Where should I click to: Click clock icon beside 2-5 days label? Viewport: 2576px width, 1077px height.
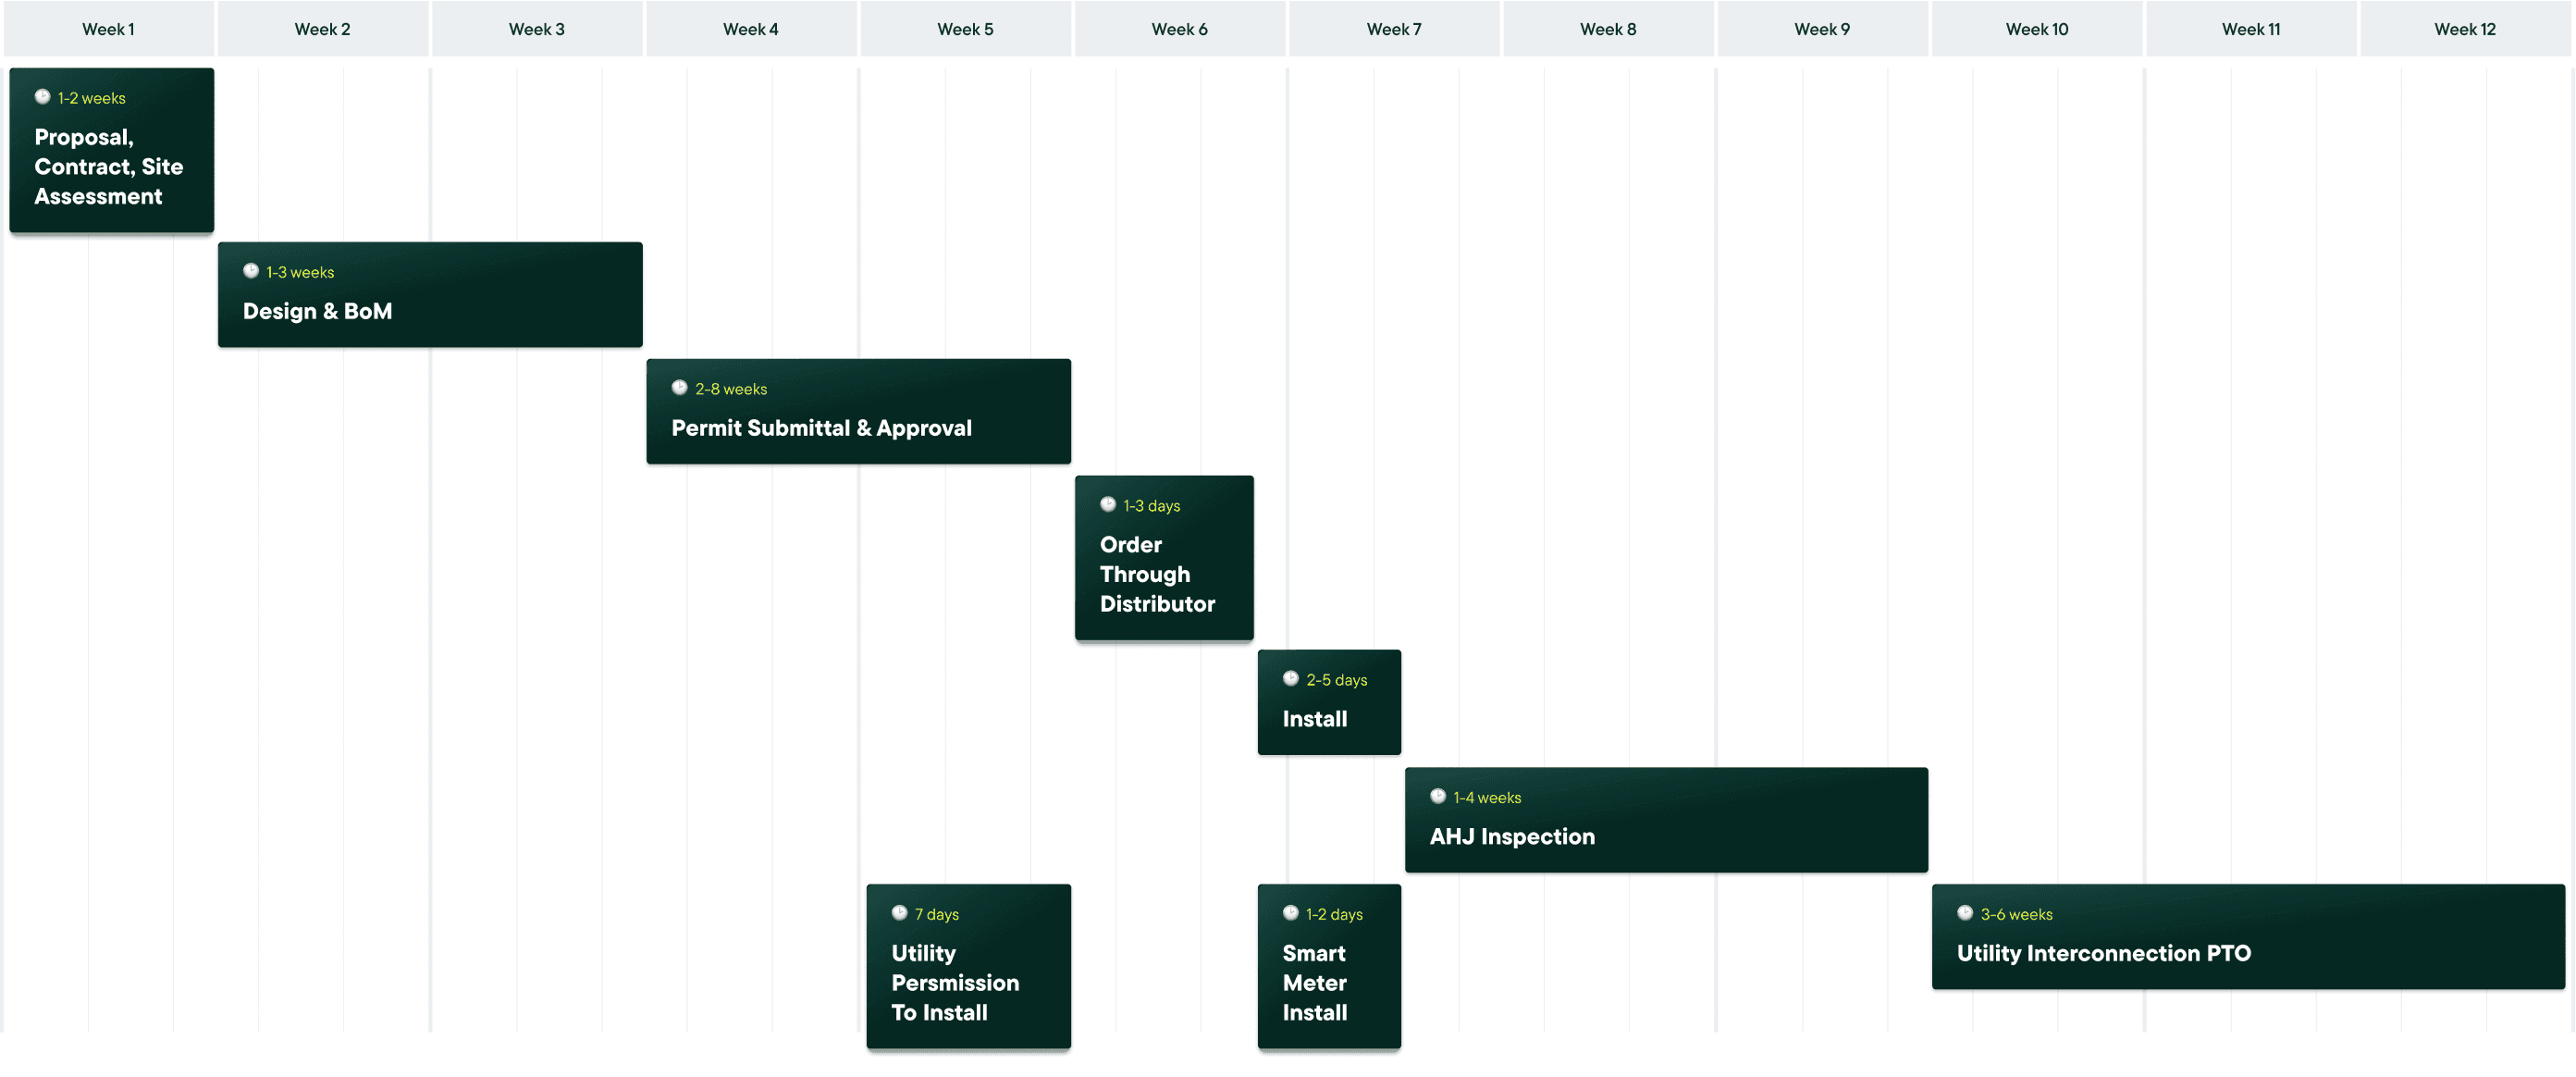pos(1291,679)
